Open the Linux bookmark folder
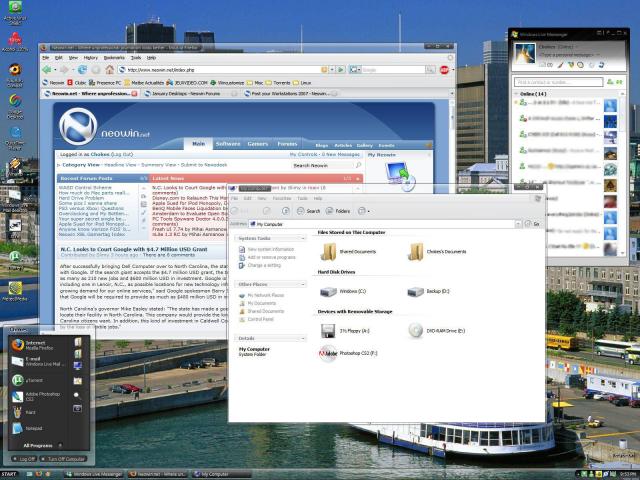 click(x=302, y=82)
